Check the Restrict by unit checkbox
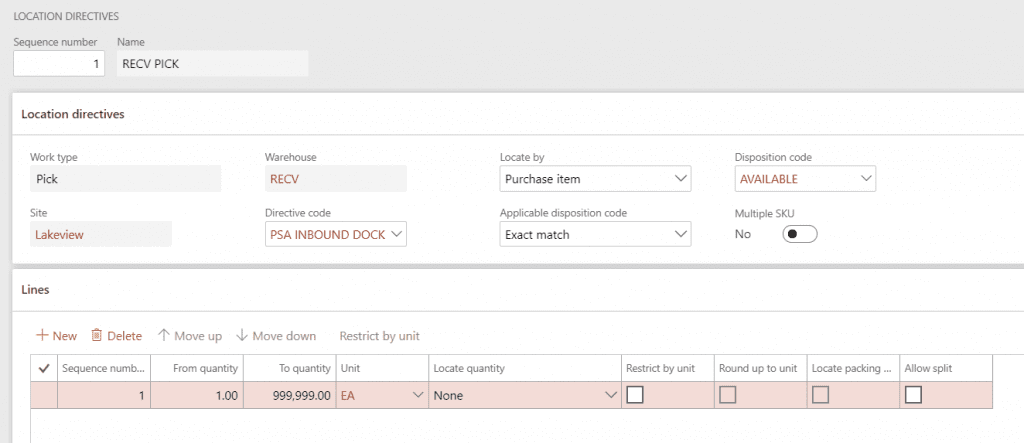This screenshot has height=443, width=1024. pyautogui.click(x=634, y=395)
